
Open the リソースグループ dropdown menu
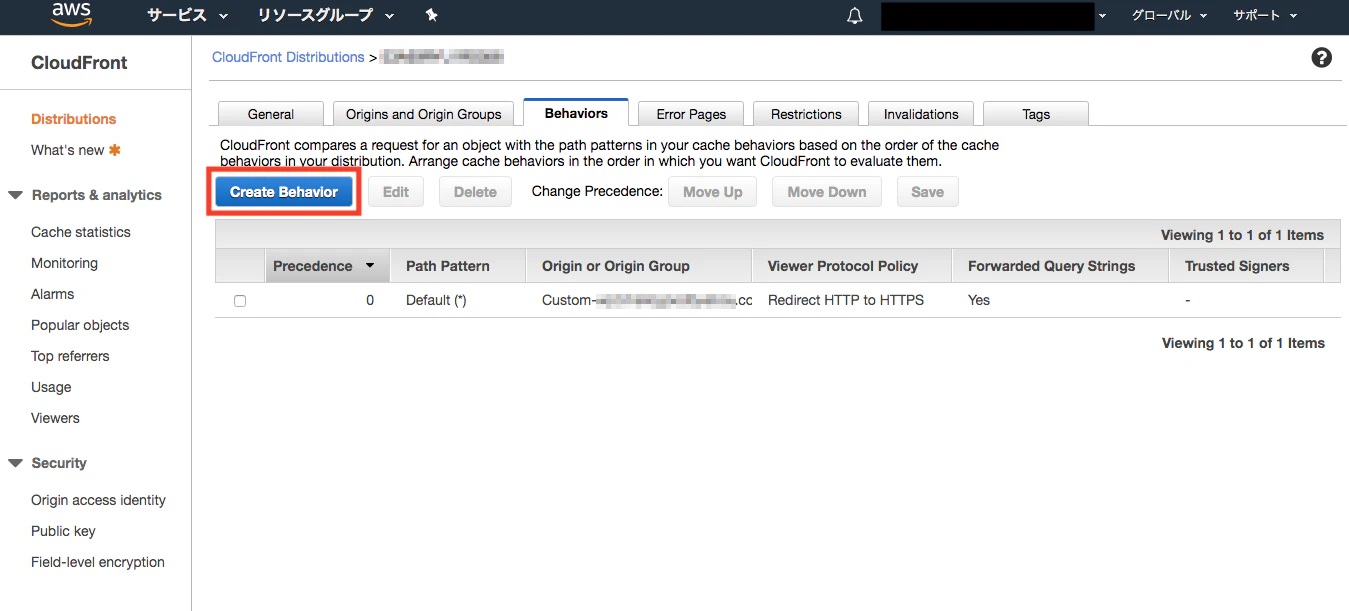pyautogui.click(x=326, y=15)
